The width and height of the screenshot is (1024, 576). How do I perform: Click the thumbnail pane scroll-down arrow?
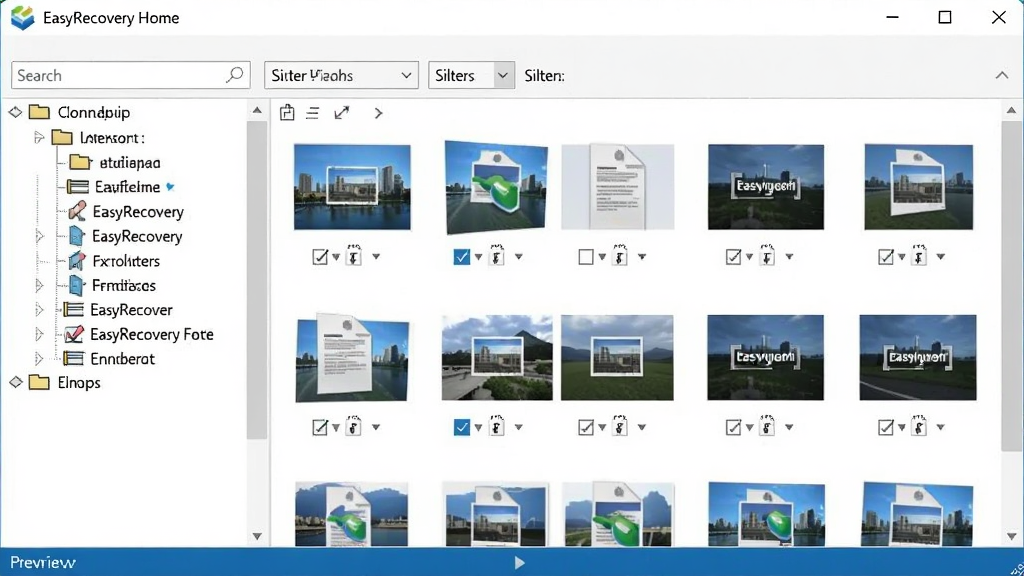(1011, 536)
